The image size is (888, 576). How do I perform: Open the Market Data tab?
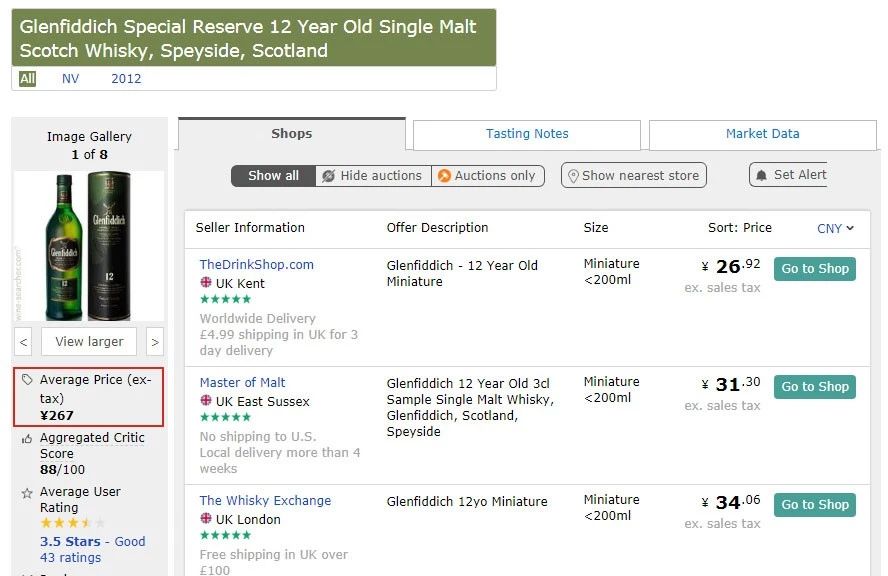(x=762, y=134)
